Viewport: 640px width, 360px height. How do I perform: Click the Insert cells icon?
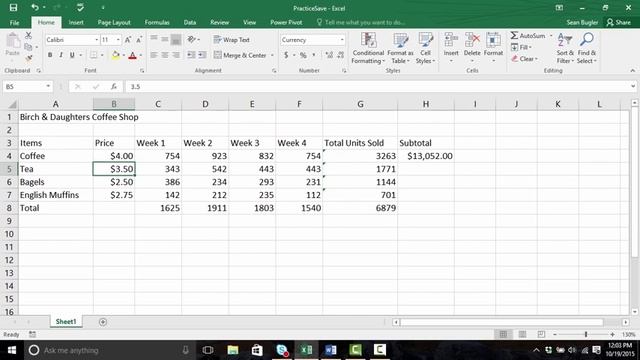click(451, 41)
